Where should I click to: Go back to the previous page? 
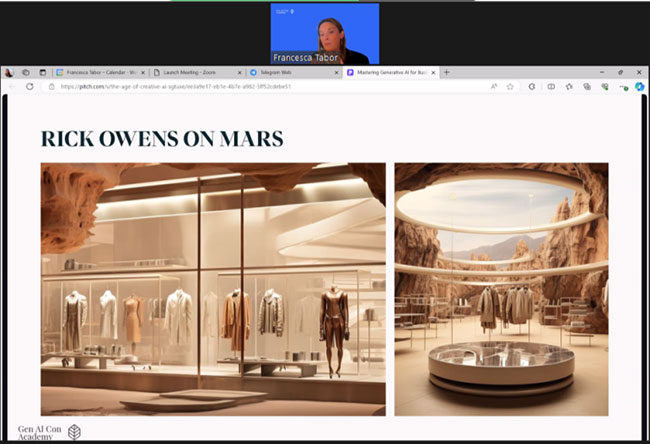[12, 87]
